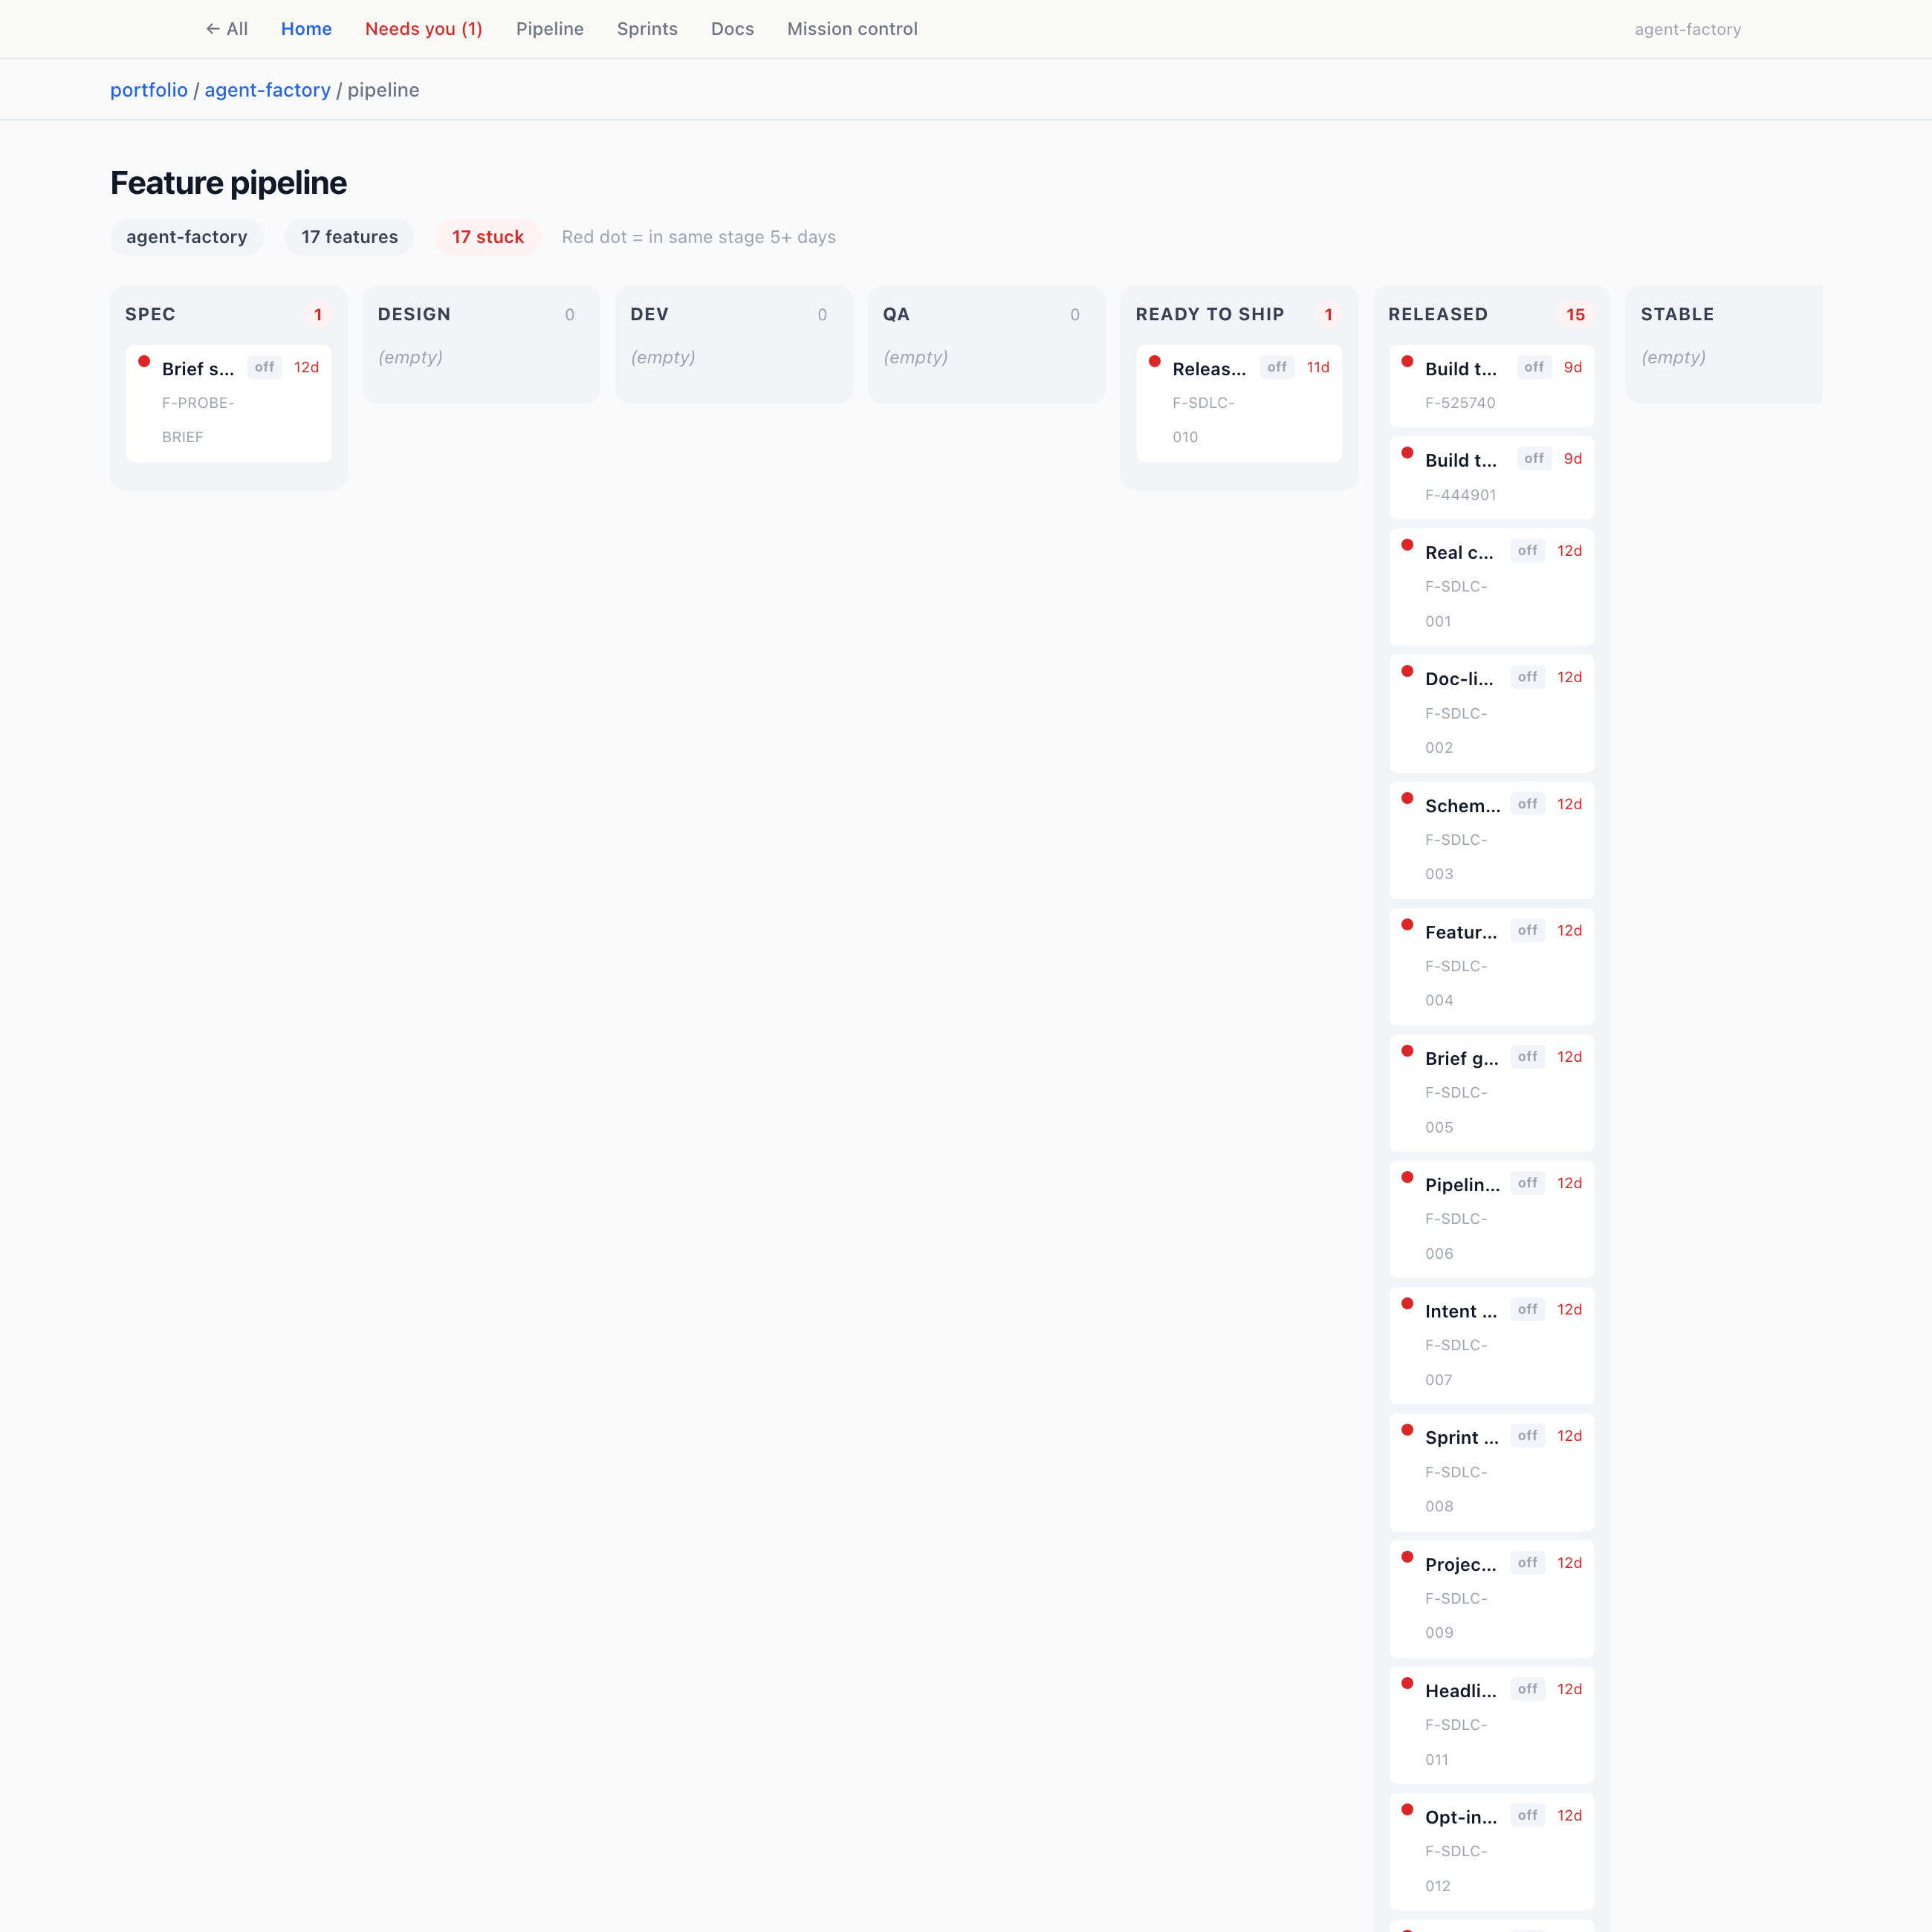This screenshot has width=1932, height=1932.
Task: Open the Home tab
Action: (306, 29)
